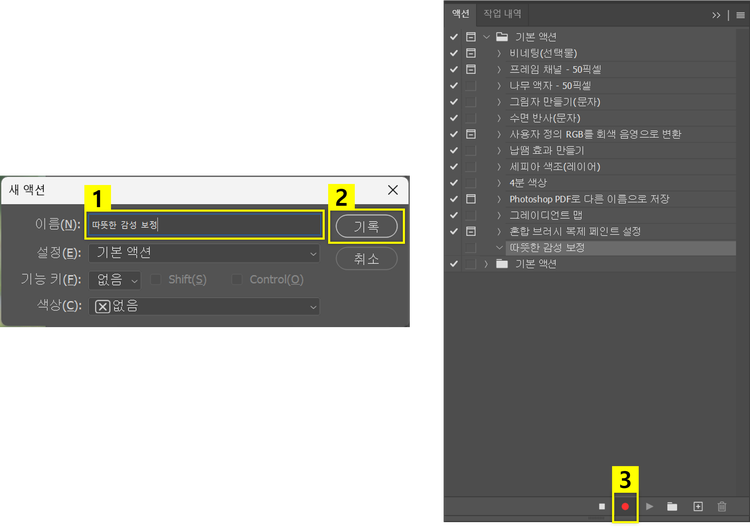Click the red begin recording button
The image size is (750, 527).
point(625,506)
